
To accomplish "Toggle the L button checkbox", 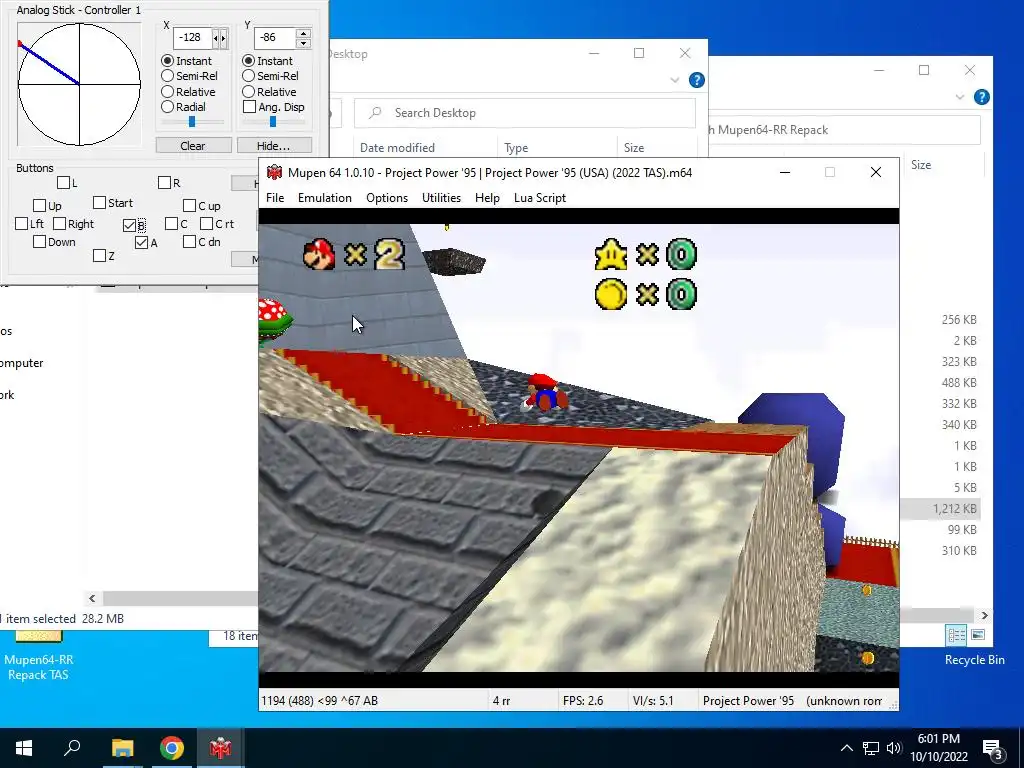I will (63, 183).
